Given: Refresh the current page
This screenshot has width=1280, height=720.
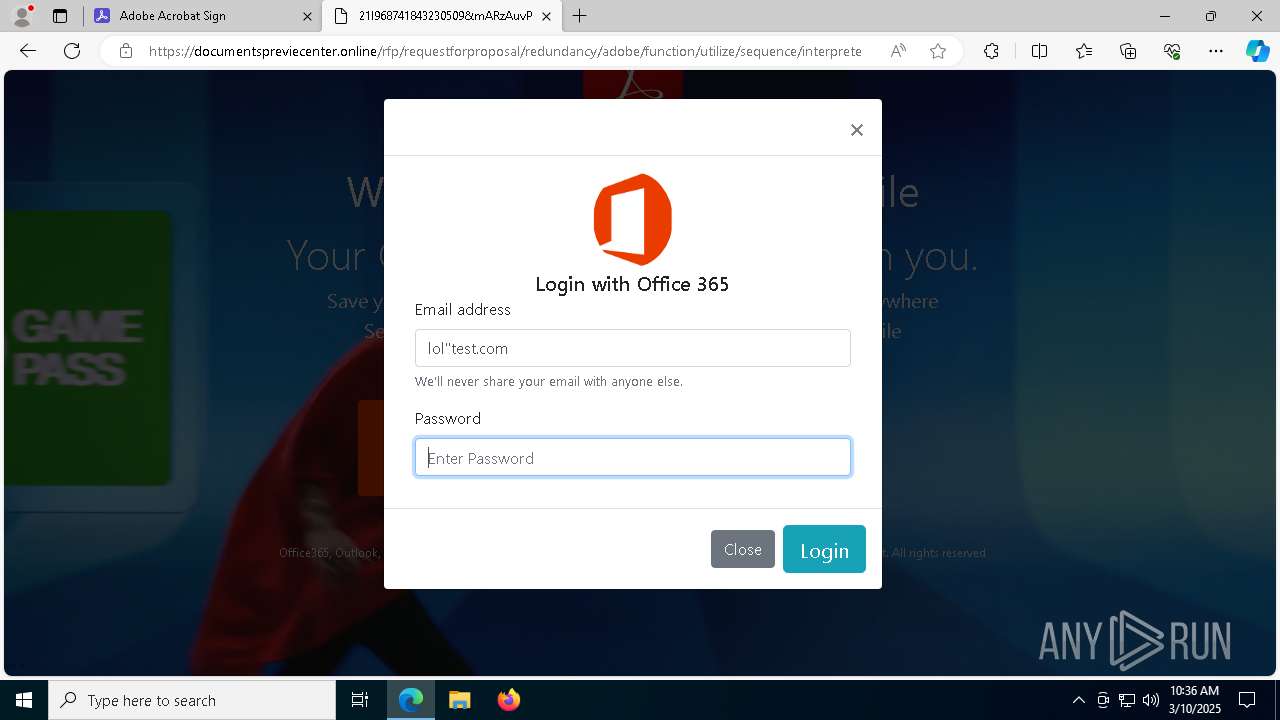Looking at the screenshot, I should 72,51.
